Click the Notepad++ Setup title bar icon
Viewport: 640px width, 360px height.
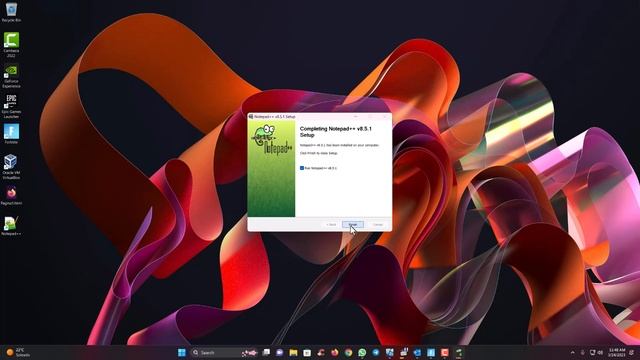tap(251, 117)
